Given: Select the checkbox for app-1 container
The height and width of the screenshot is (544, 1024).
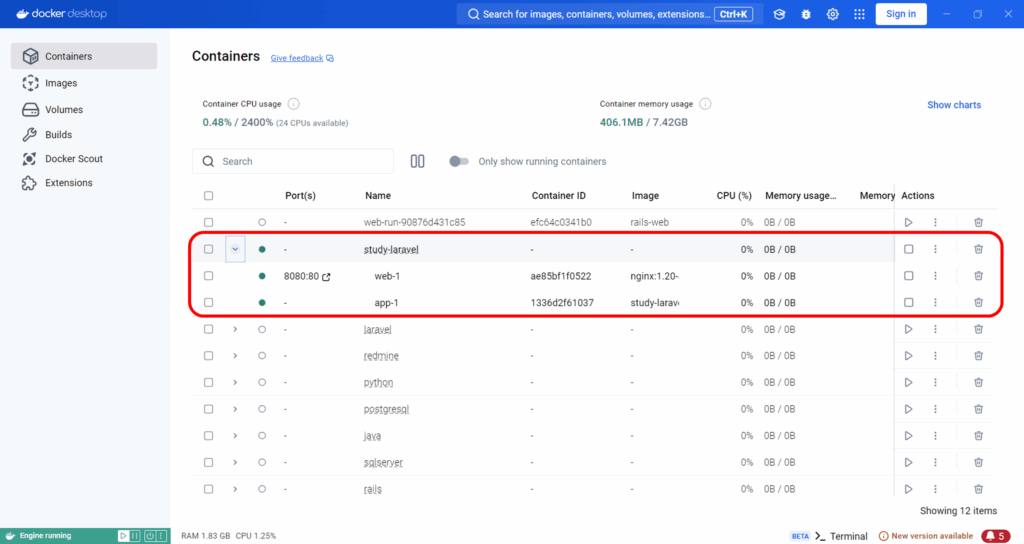Looking at the screenshot, I should click(208, 302).
